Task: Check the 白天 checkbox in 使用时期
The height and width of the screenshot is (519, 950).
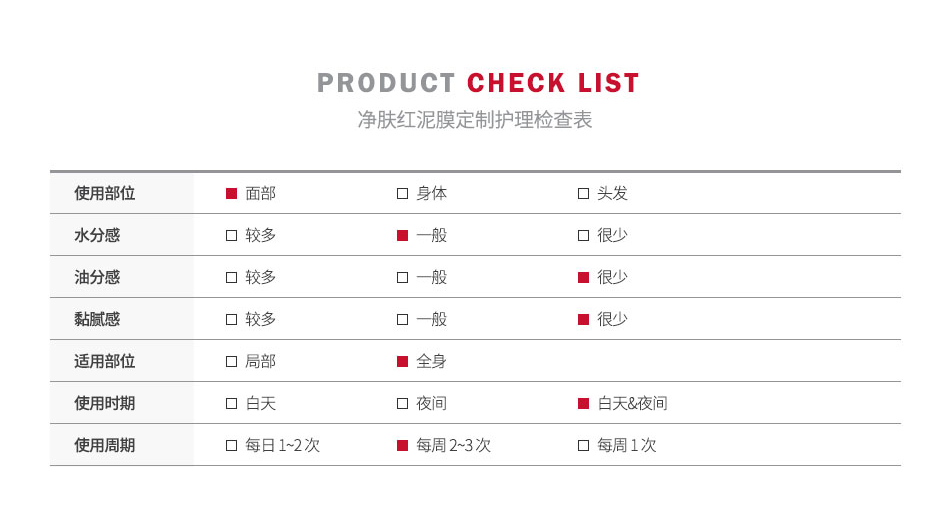Action: click(231, 403)
